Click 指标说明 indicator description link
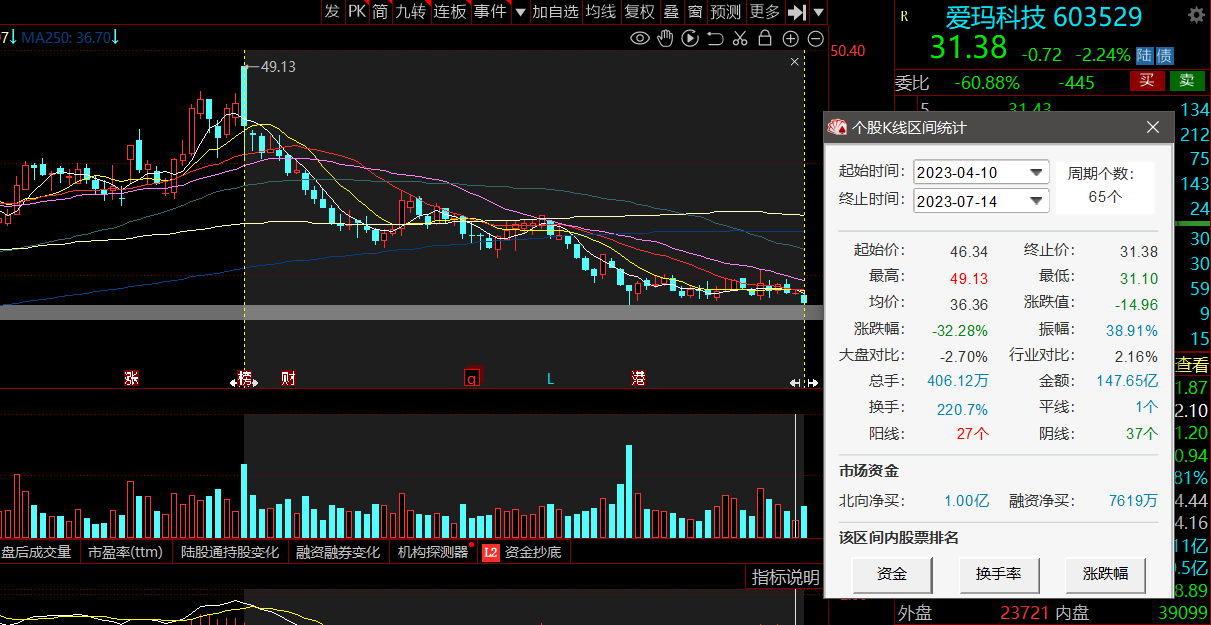Viewport: 1211px width, 625px height. pos(786,577)
